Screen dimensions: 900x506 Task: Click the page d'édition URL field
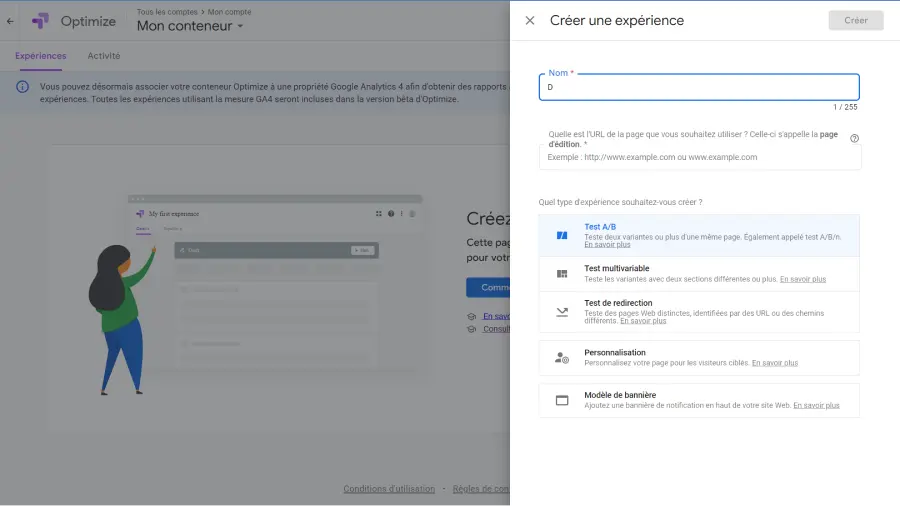pyautogui.click(x=700, y=157)
